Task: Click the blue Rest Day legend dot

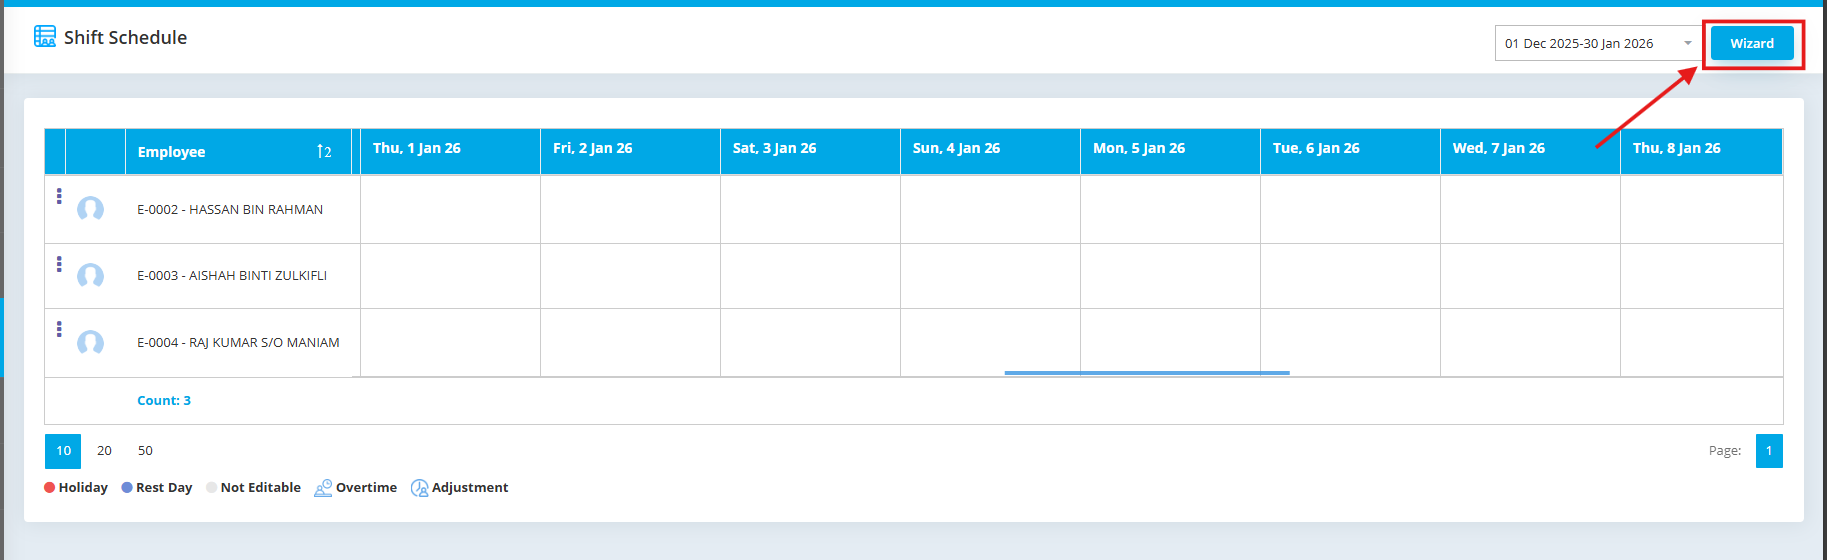Action: (x=127, y=488)
